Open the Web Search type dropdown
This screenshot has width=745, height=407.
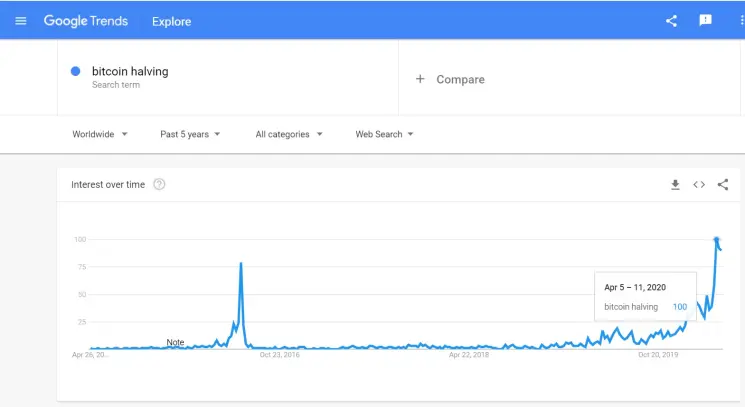pyautogui.click(x=384, y=134)
